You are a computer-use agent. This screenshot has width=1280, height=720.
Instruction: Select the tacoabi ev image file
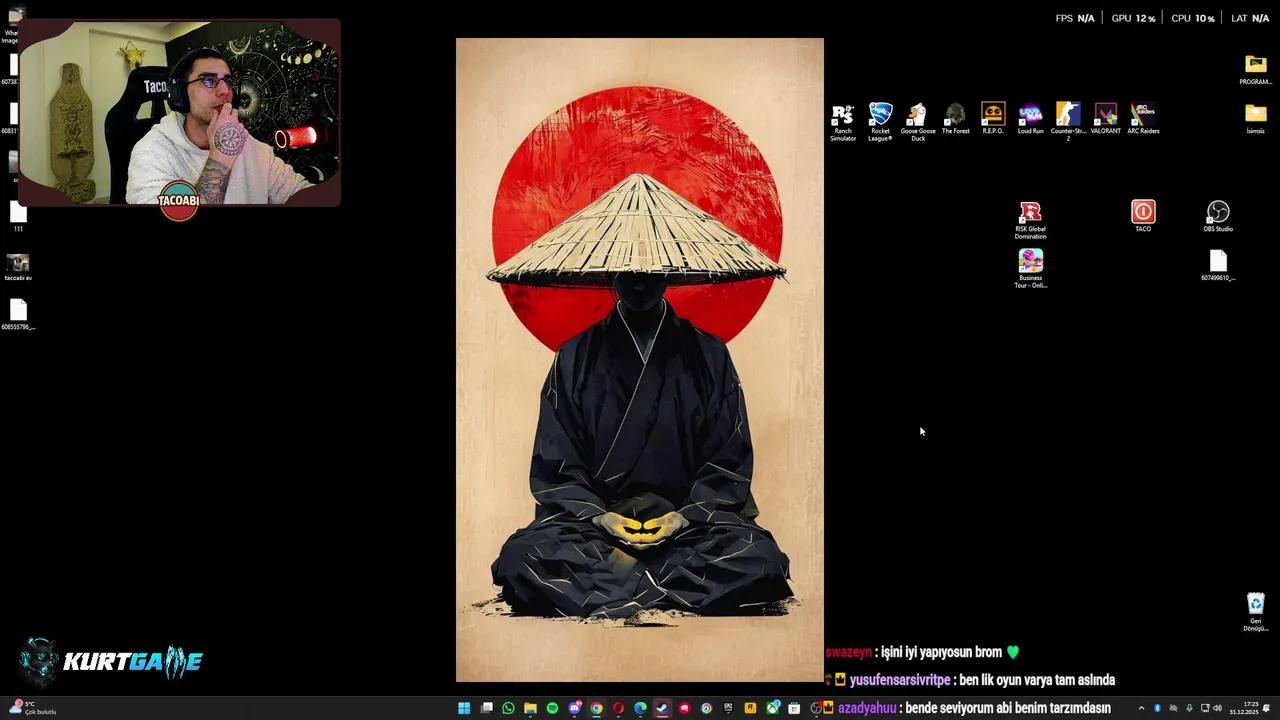(x=17, y=266)
